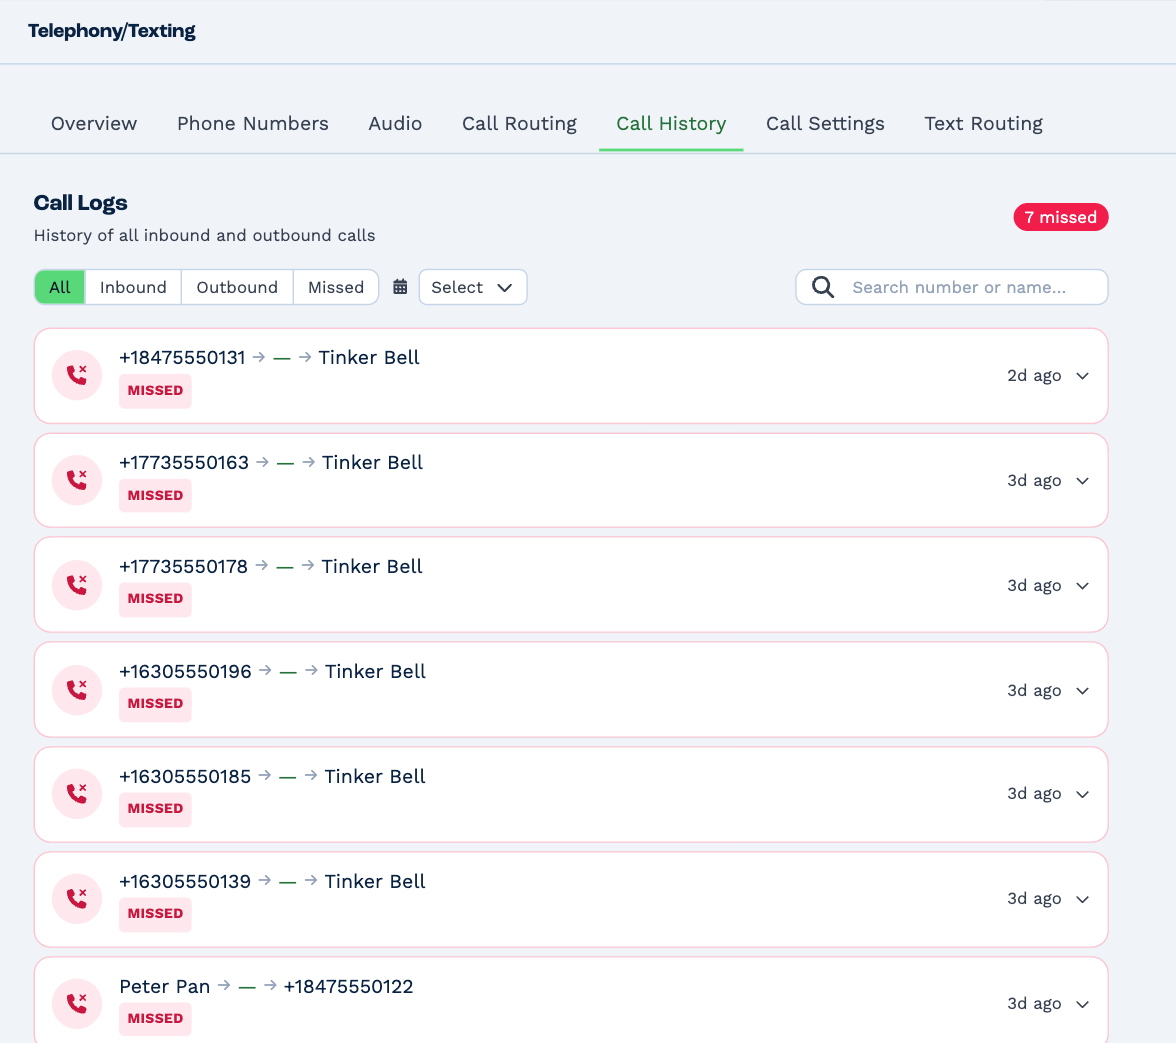Expand the Peter Pan call entry chevron

click(x=1082, y=1004)
